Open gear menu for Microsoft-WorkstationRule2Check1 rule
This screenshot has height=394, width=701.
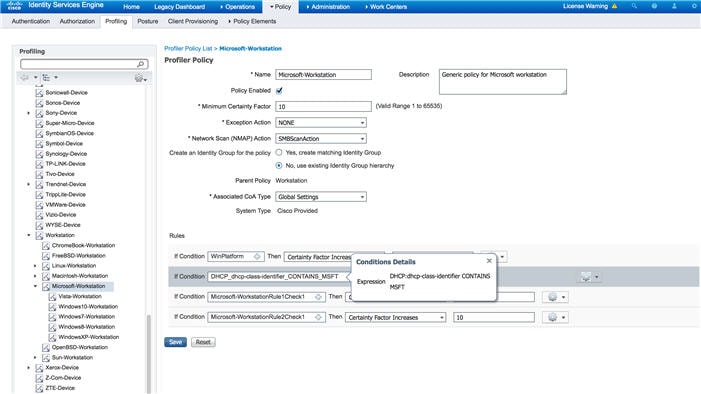pos(555,317)
